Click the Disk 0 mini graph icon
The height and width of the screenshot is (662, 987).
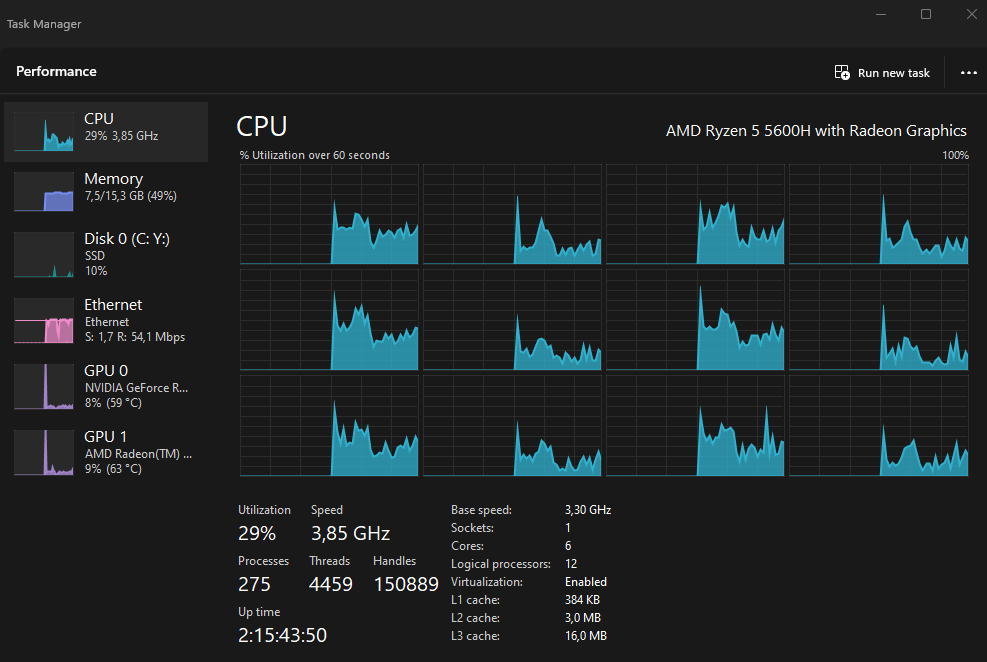pos(44,255)
